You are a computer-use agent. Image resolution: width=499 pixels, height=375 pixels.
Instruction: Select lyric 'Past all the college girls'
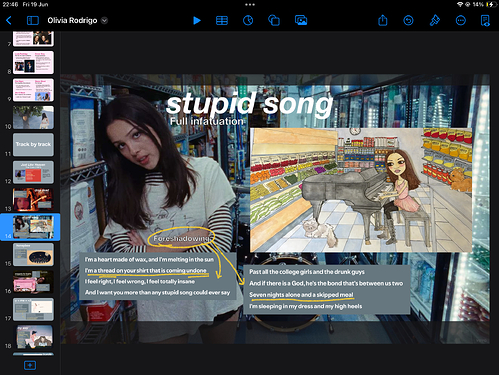coord(307,272)
